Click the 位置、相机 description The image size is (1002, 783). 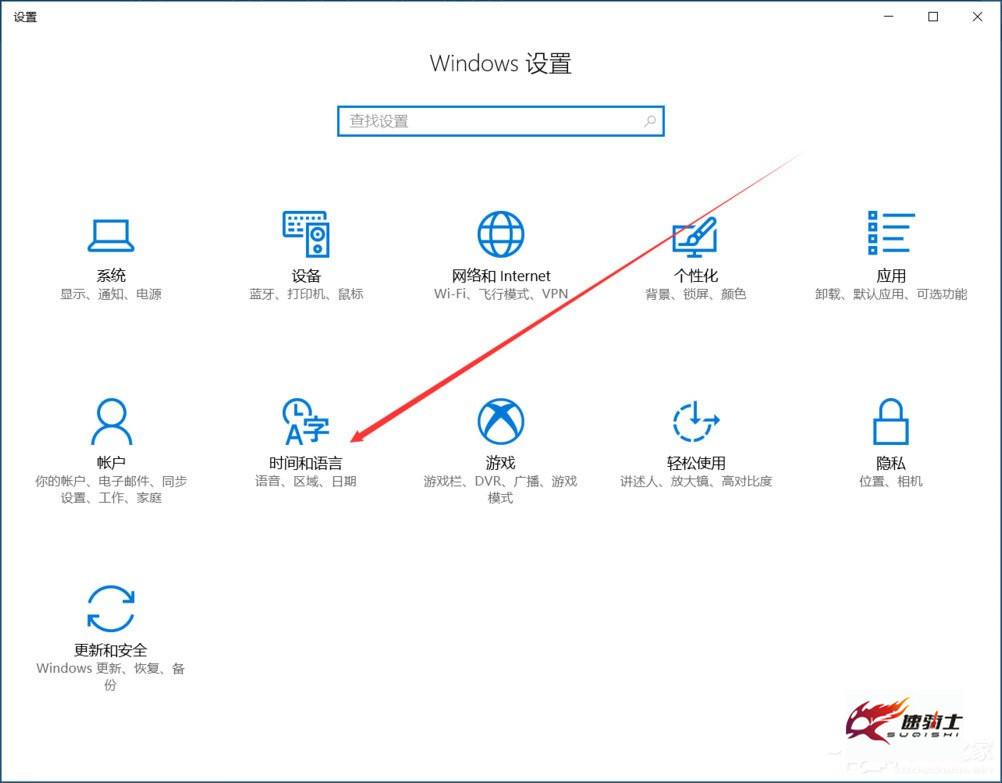click(891, 481)
